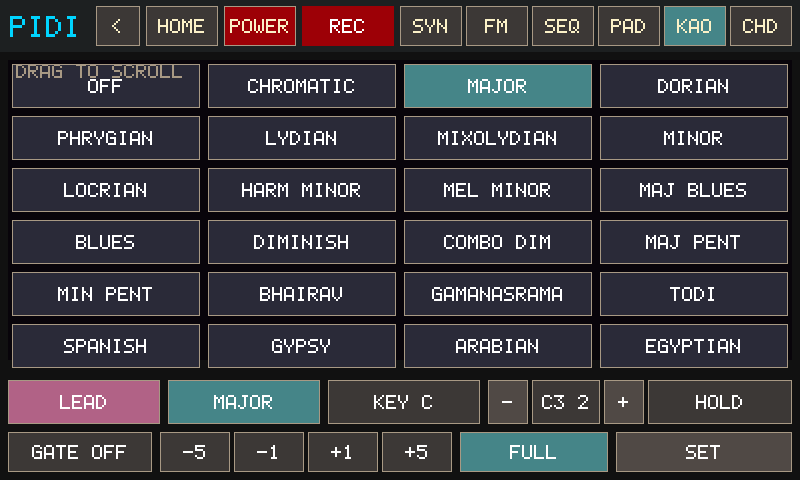
Task: Pick the EGYPTIAN scale
Action: [x=694, y=346]
